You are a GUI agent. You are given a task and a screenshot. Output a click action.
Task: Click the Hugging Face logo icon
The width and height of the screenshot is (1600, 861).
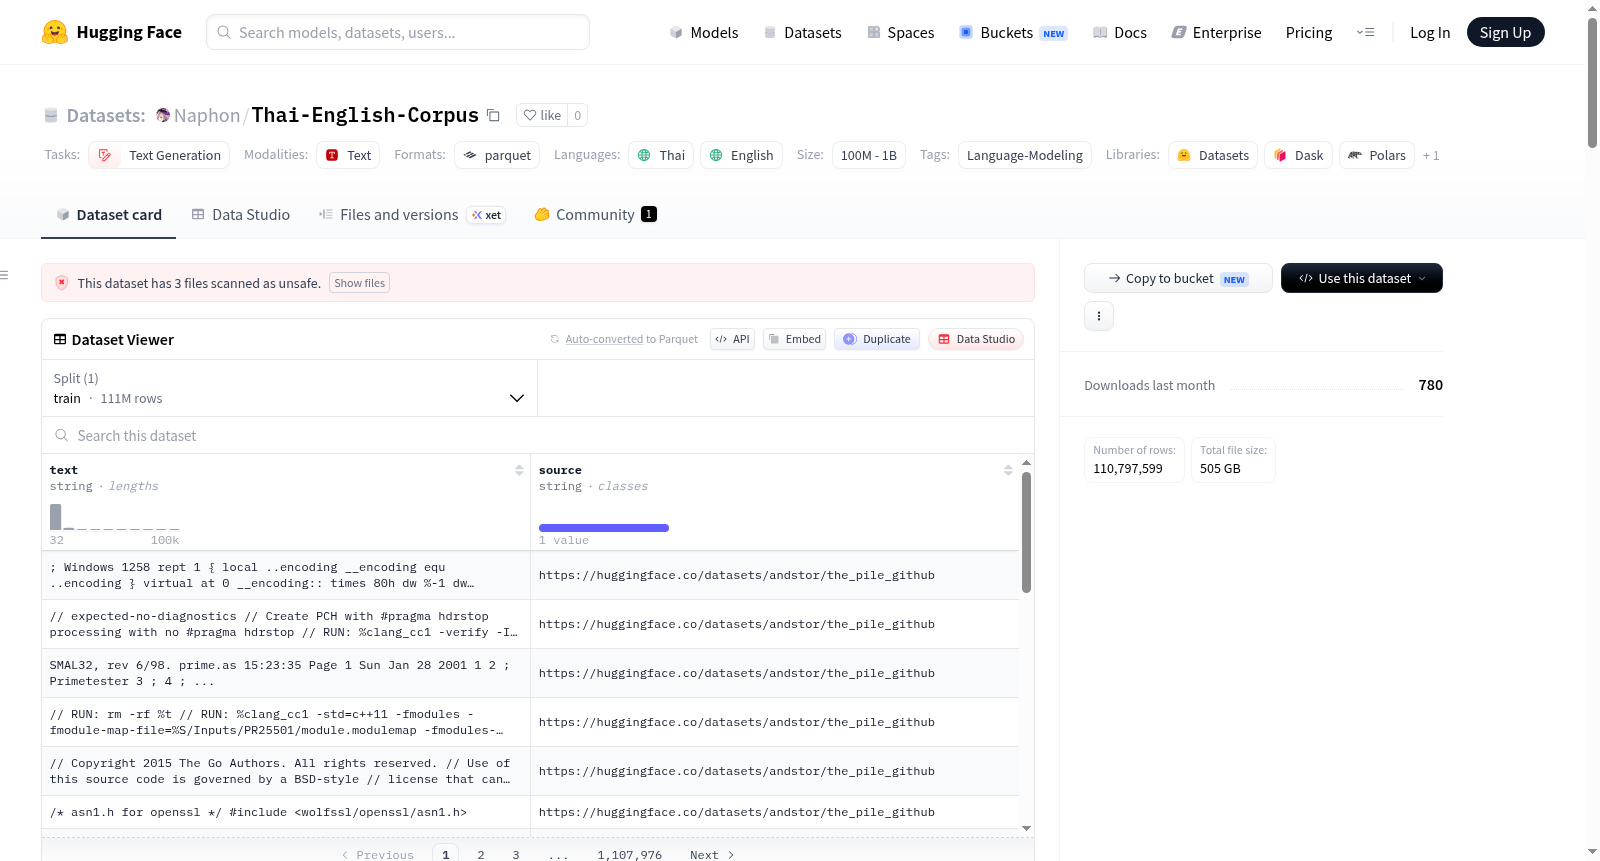coord(55,32)
